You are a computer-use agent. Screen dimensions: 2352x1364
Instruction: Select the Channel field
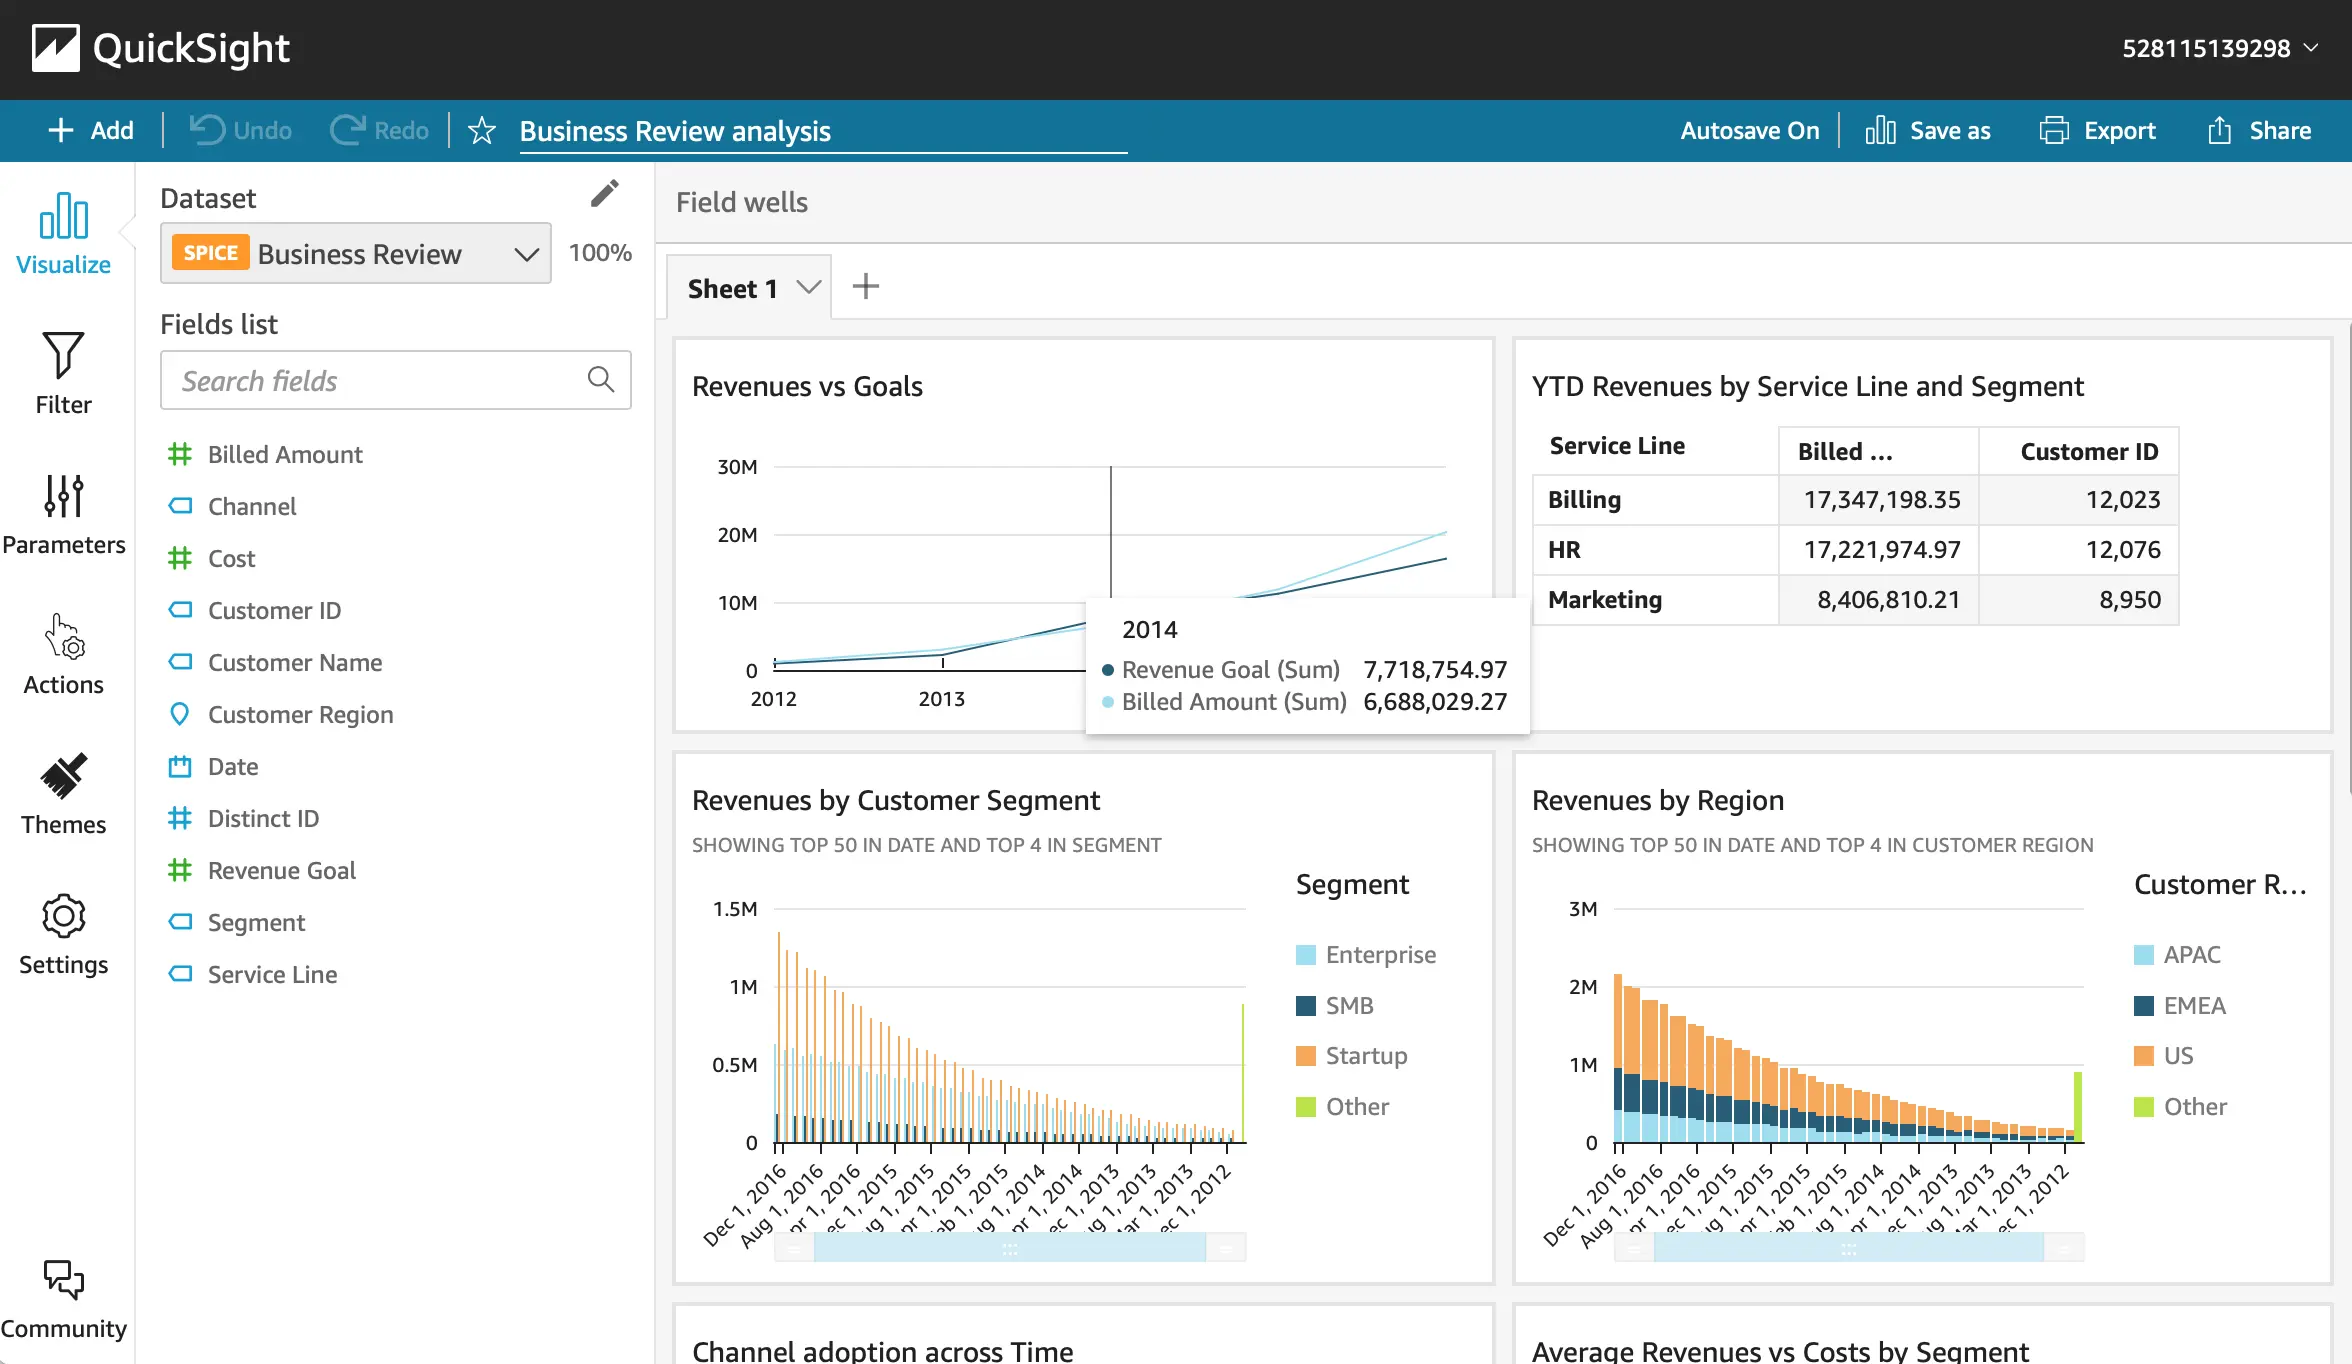point(252,506)
